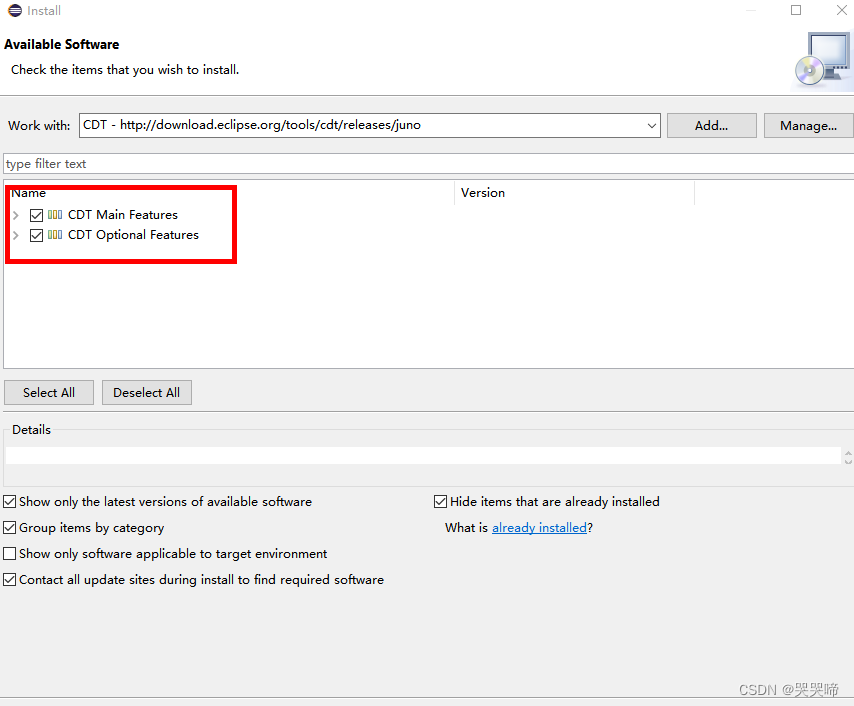The image size is (854, 706).
Task: Click the install wizard computer and disc image
Action: pyautogui.click(x=822, y=59)
